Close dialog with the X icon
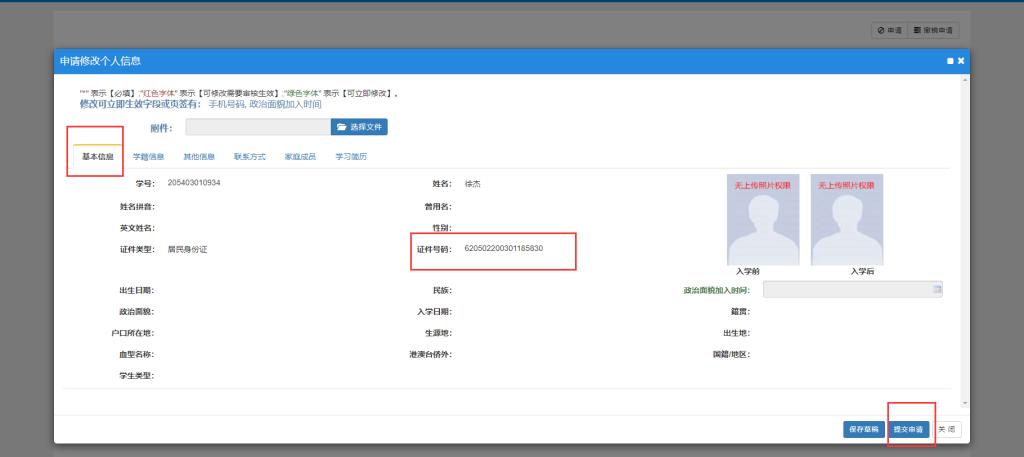The image size is (1024, 457). coord(961,62)
